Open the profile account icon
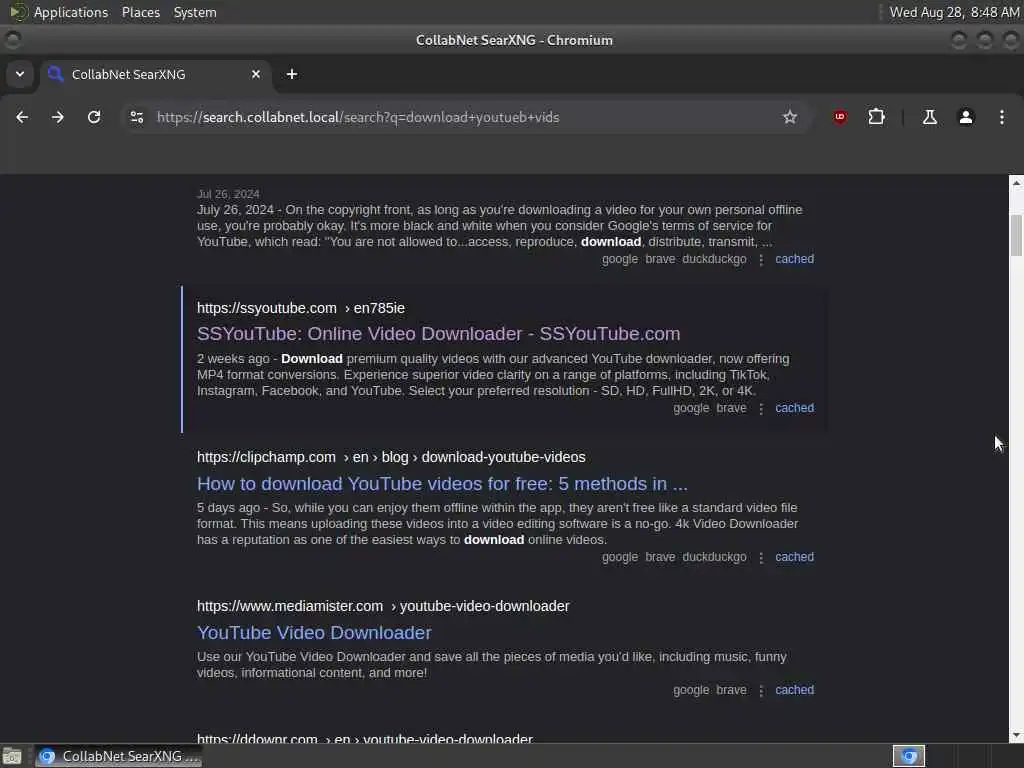Viewport: 1024px width, 768px height. coord(965,117)
